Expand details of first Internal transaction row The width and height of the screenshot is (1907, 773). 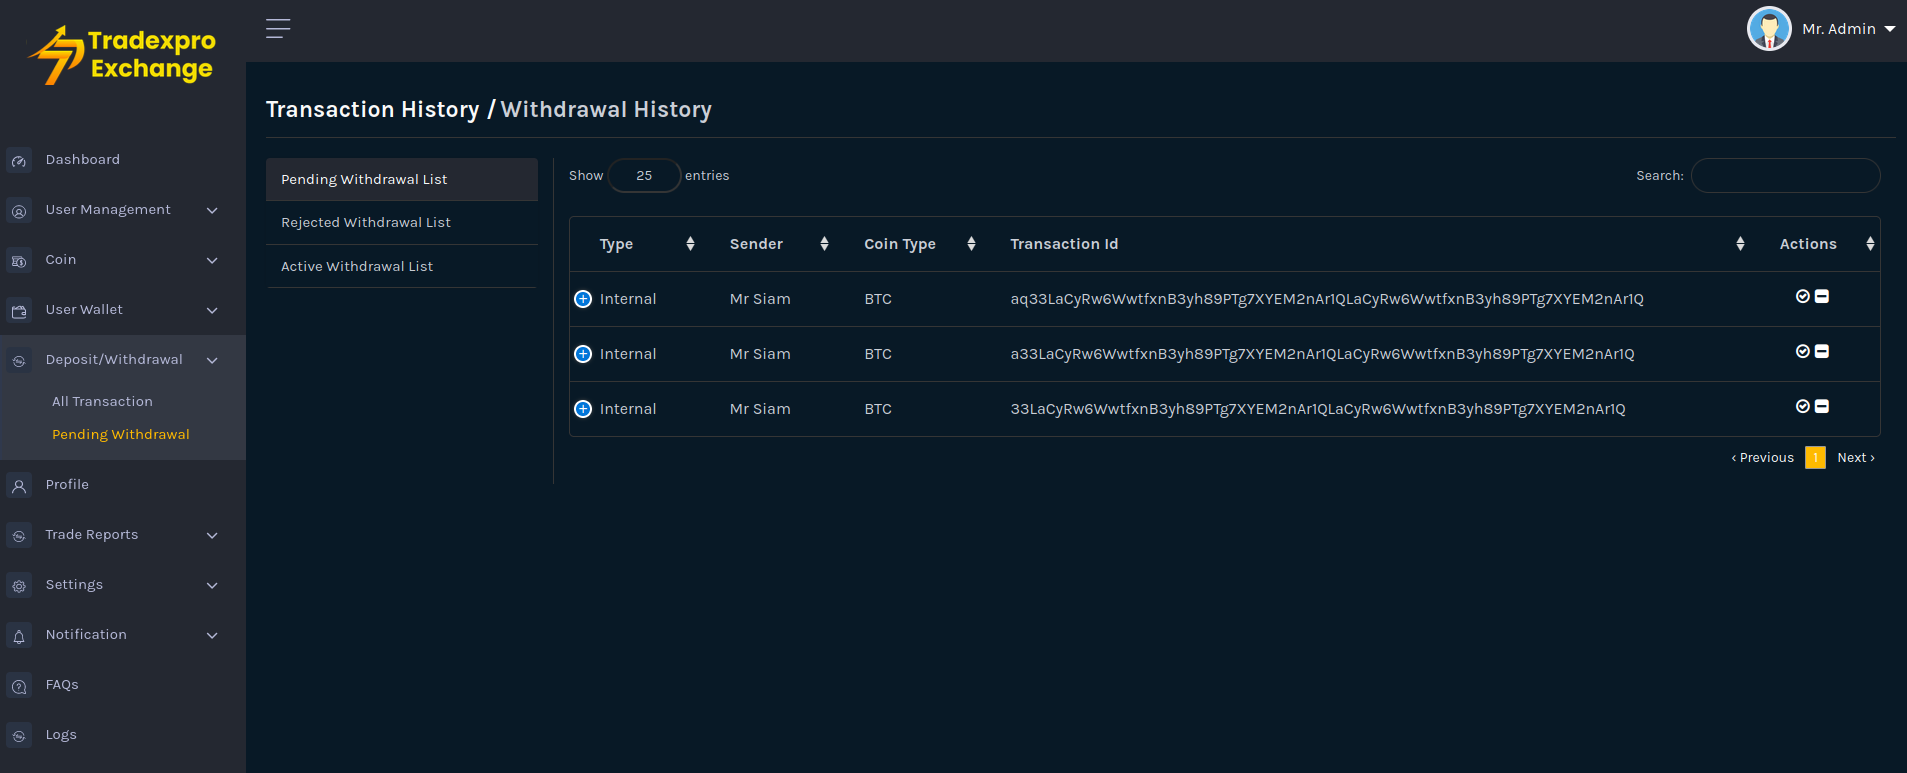(x=583, y=299)
